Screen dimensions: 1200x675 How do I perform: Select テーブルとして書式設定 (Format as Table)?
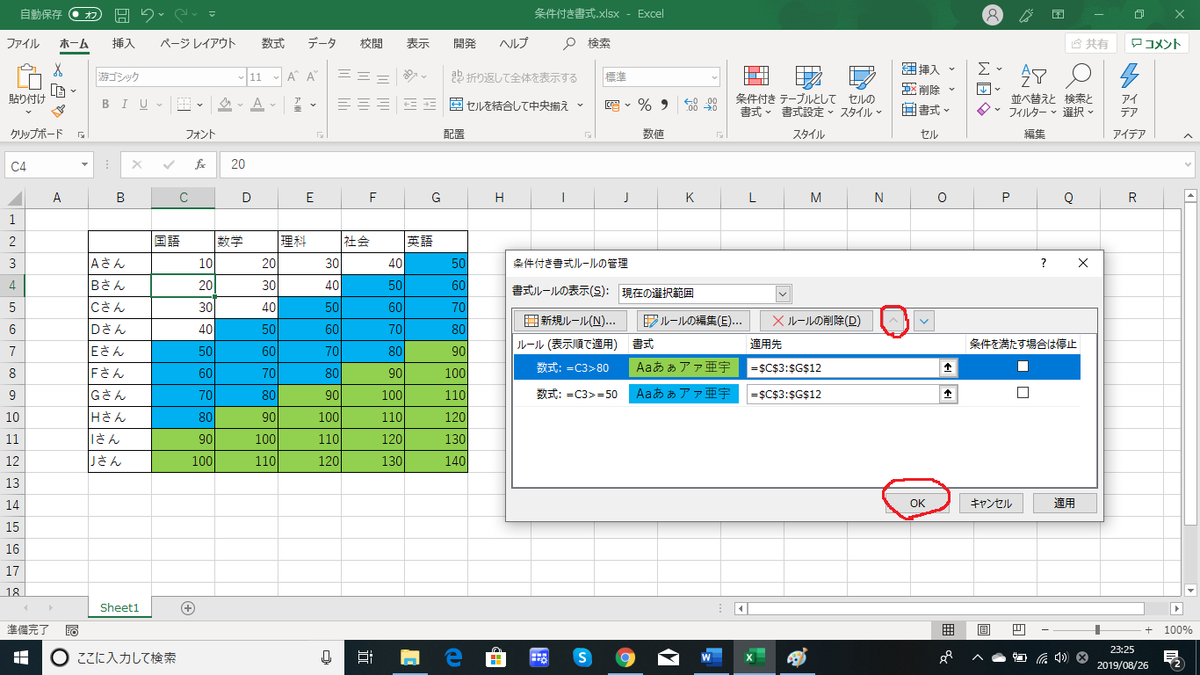pos(807,90)
